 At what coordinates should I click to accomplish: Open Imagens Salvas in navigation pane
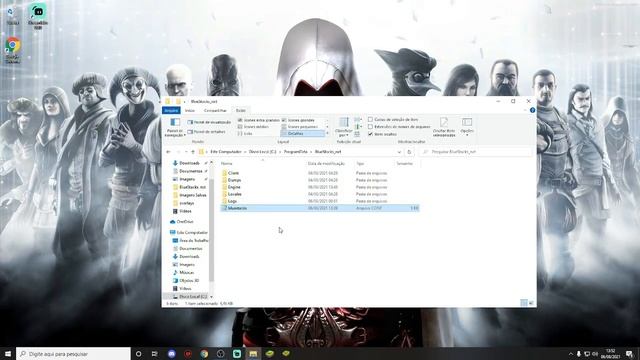point(193,195)
